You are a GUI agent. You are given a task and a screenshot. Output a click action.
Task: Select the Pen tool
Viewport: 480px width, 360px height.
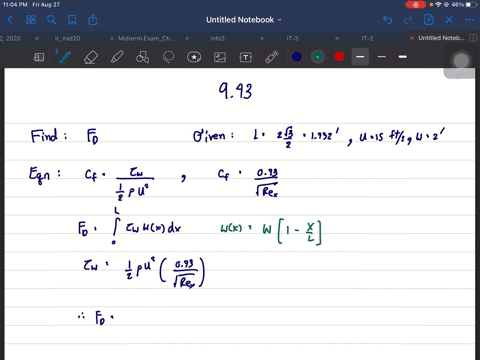[65, 57]
